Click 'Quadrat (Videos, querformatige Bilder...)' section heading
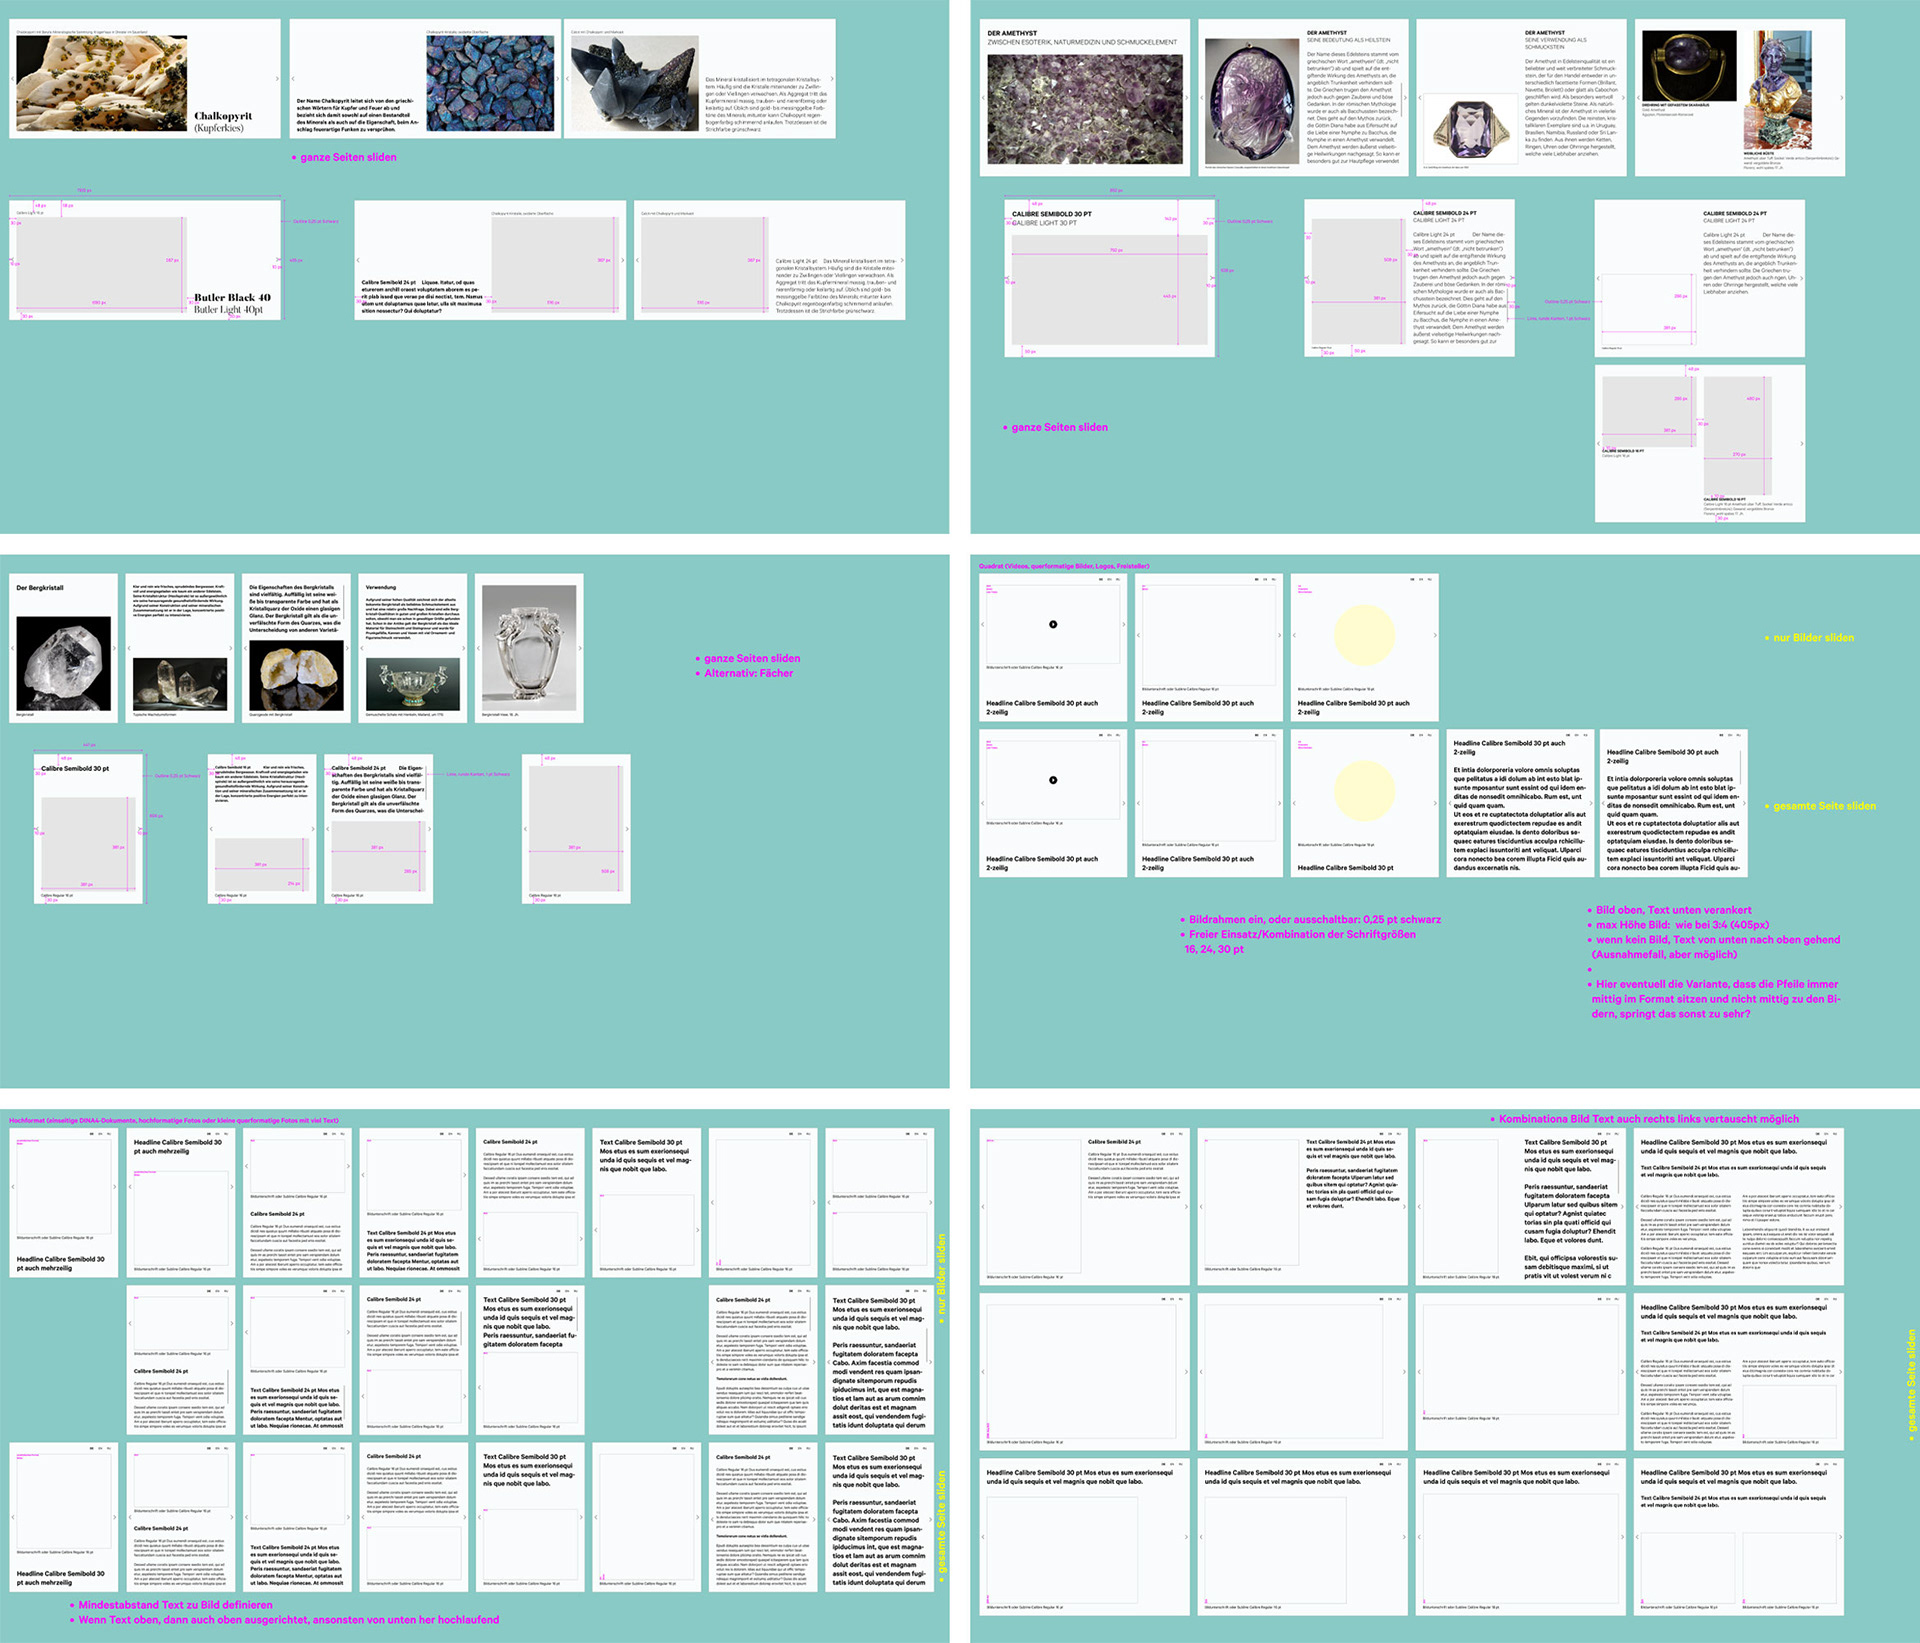Viewport: 1920px width, 1643px height. coord(1064,566)
